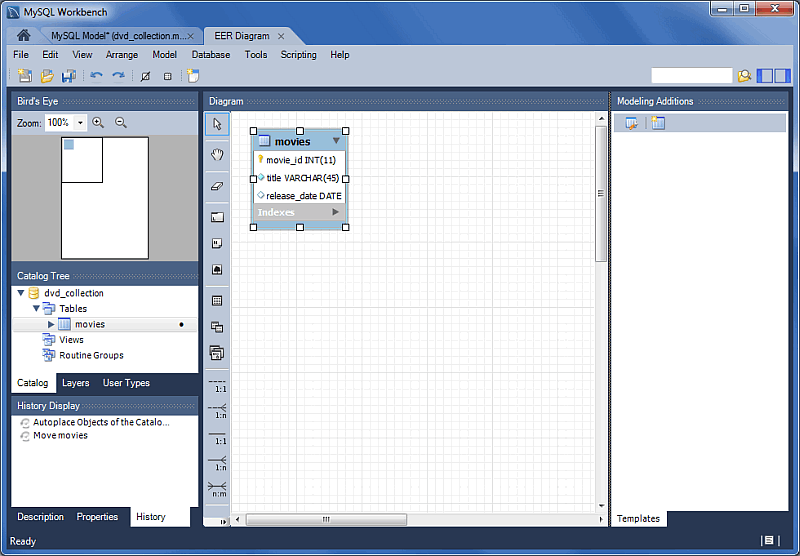Toggle the left sidebar visibility
Viewport: 800px width, 556px height.
(765, 76)
